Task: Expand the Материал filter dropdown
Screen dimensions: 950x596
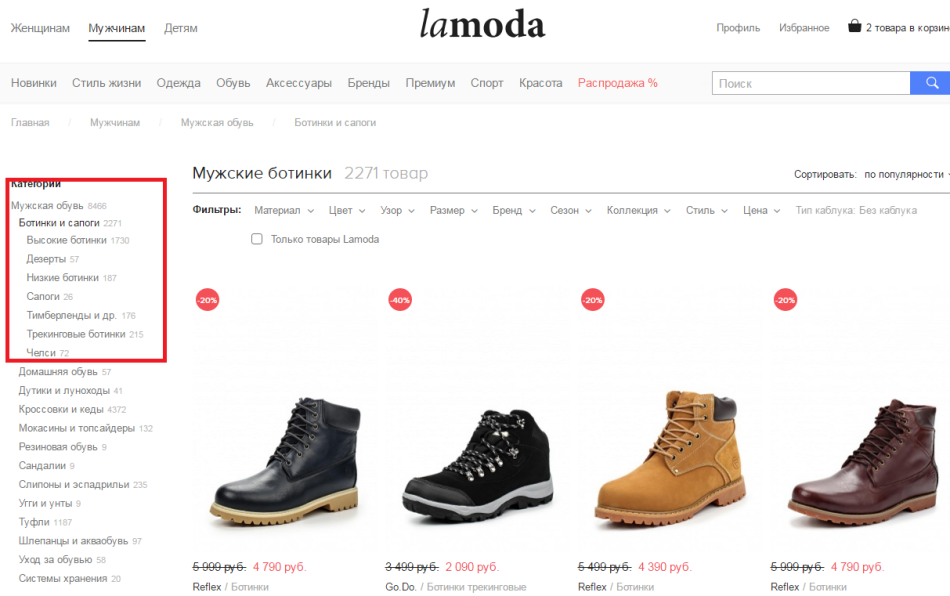Action: 284,210
